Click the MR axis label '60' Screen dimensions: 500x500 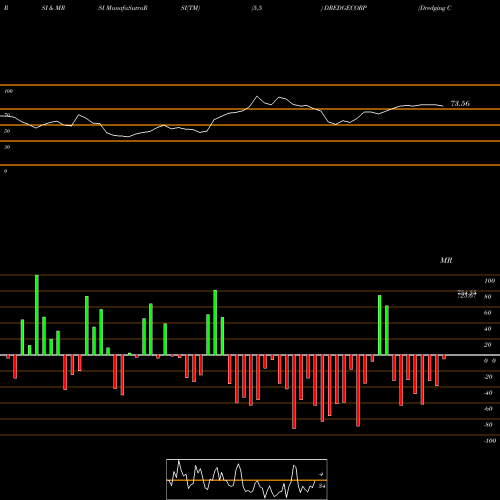pyautogui.click(x=488, y=313)
